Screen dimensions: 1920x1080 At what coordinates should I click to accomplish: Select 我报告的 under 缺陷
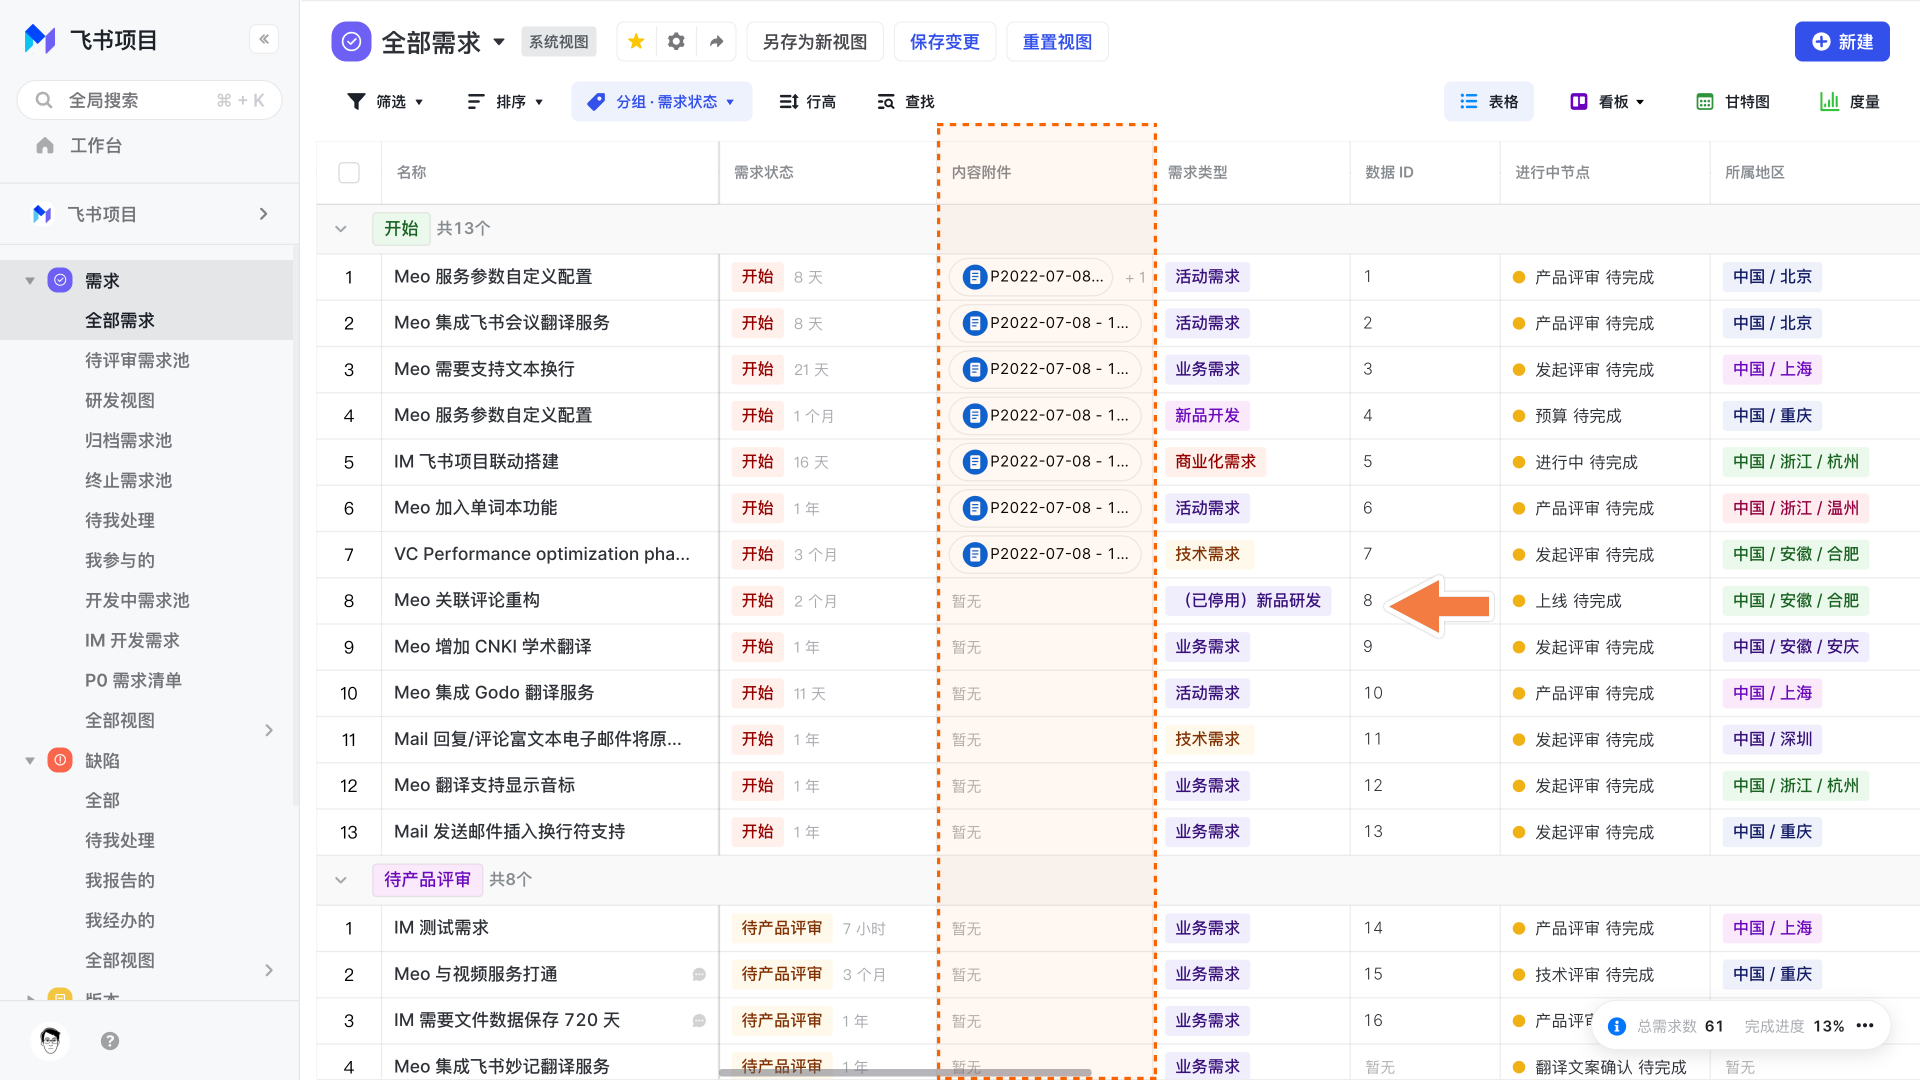coord(120,880)
